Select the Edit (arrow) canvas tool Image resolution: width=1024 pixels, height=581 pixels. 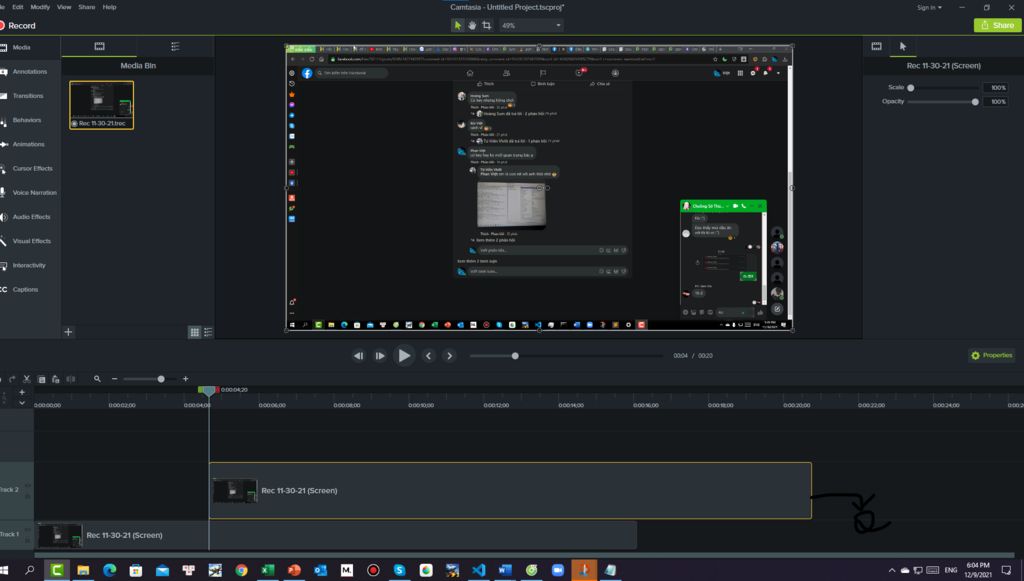(x=457, y=25)
